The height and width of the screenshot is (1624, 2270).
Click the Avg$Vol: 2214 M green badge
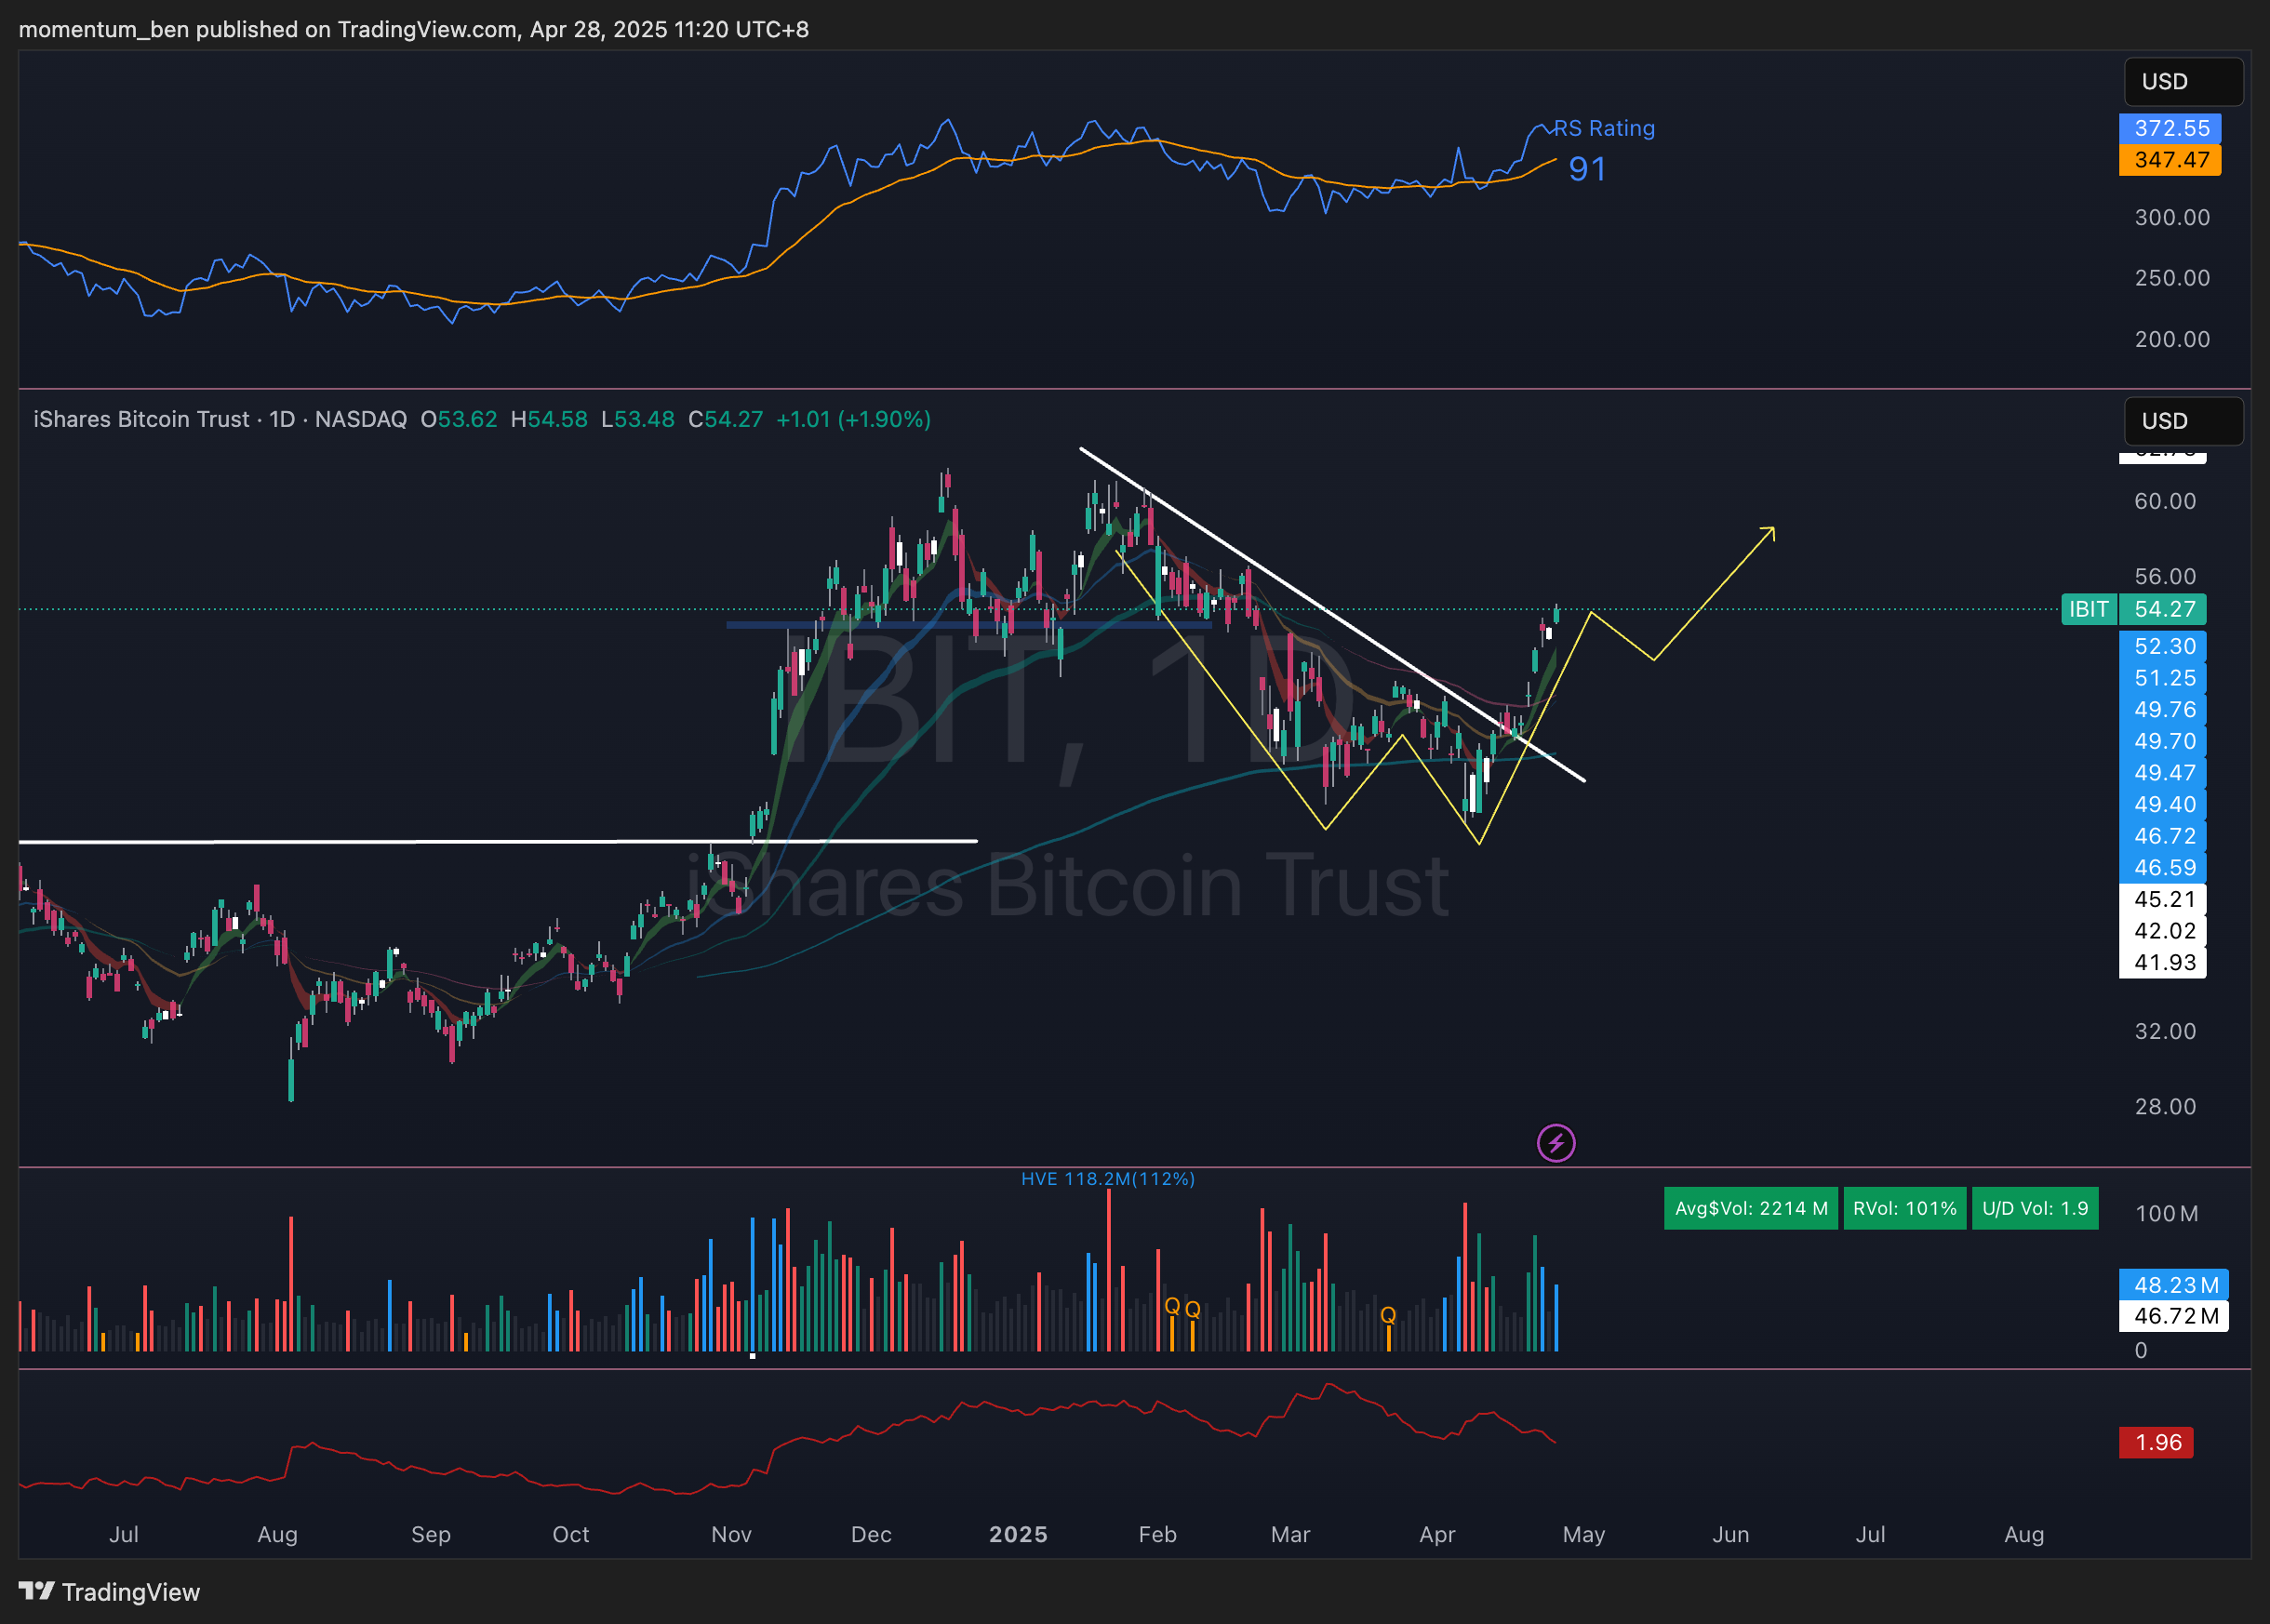(x=1750, y=1208)
